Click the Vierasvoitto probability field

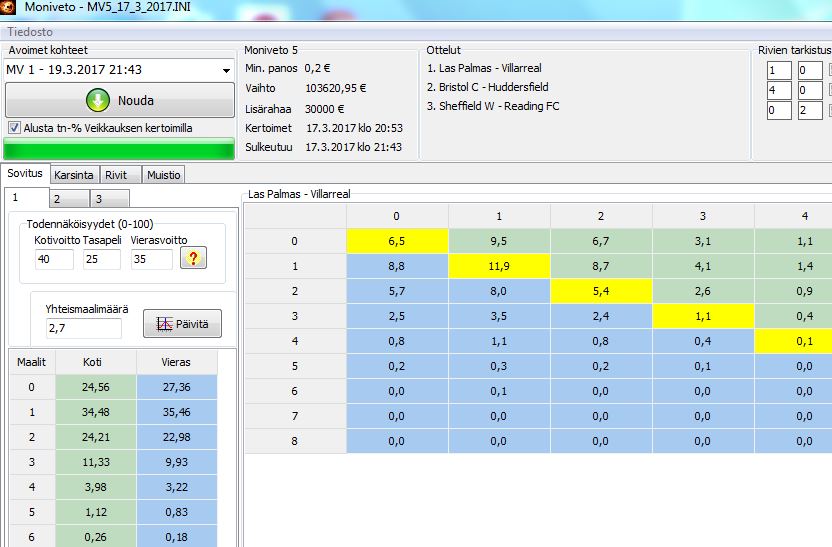(x=152, y=260)
